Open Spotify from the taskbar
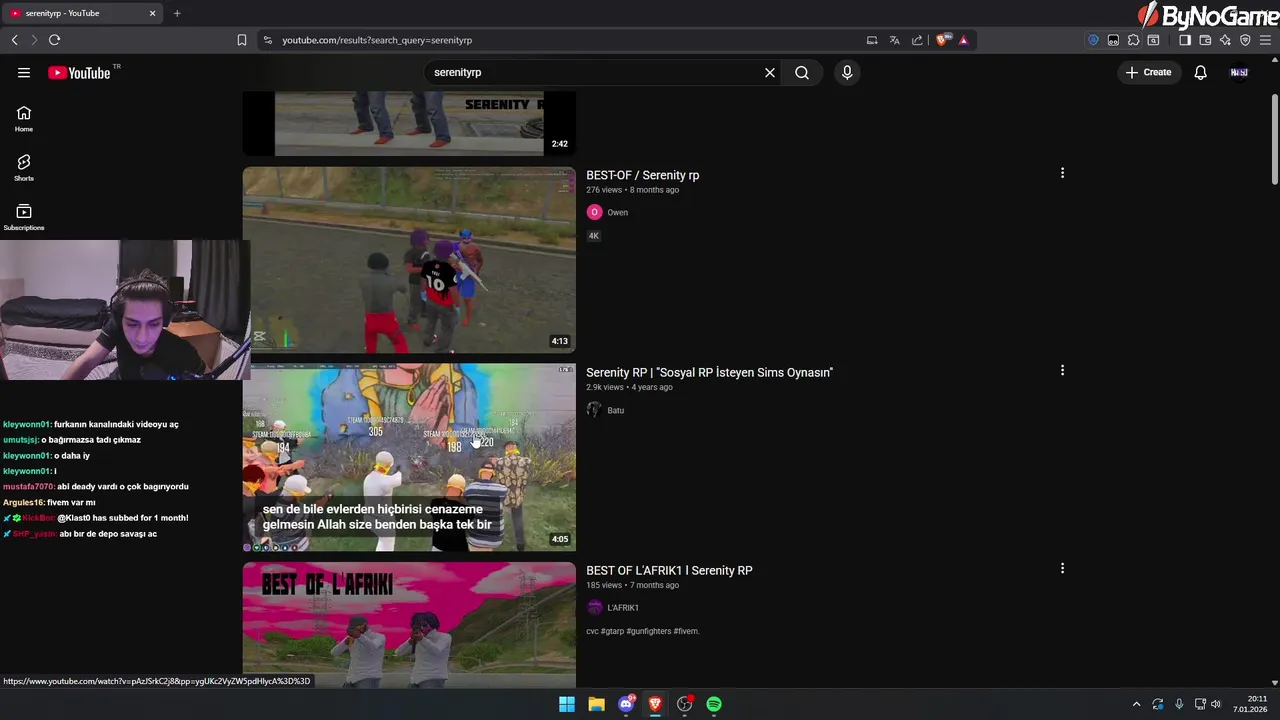 tap(714, 704)
